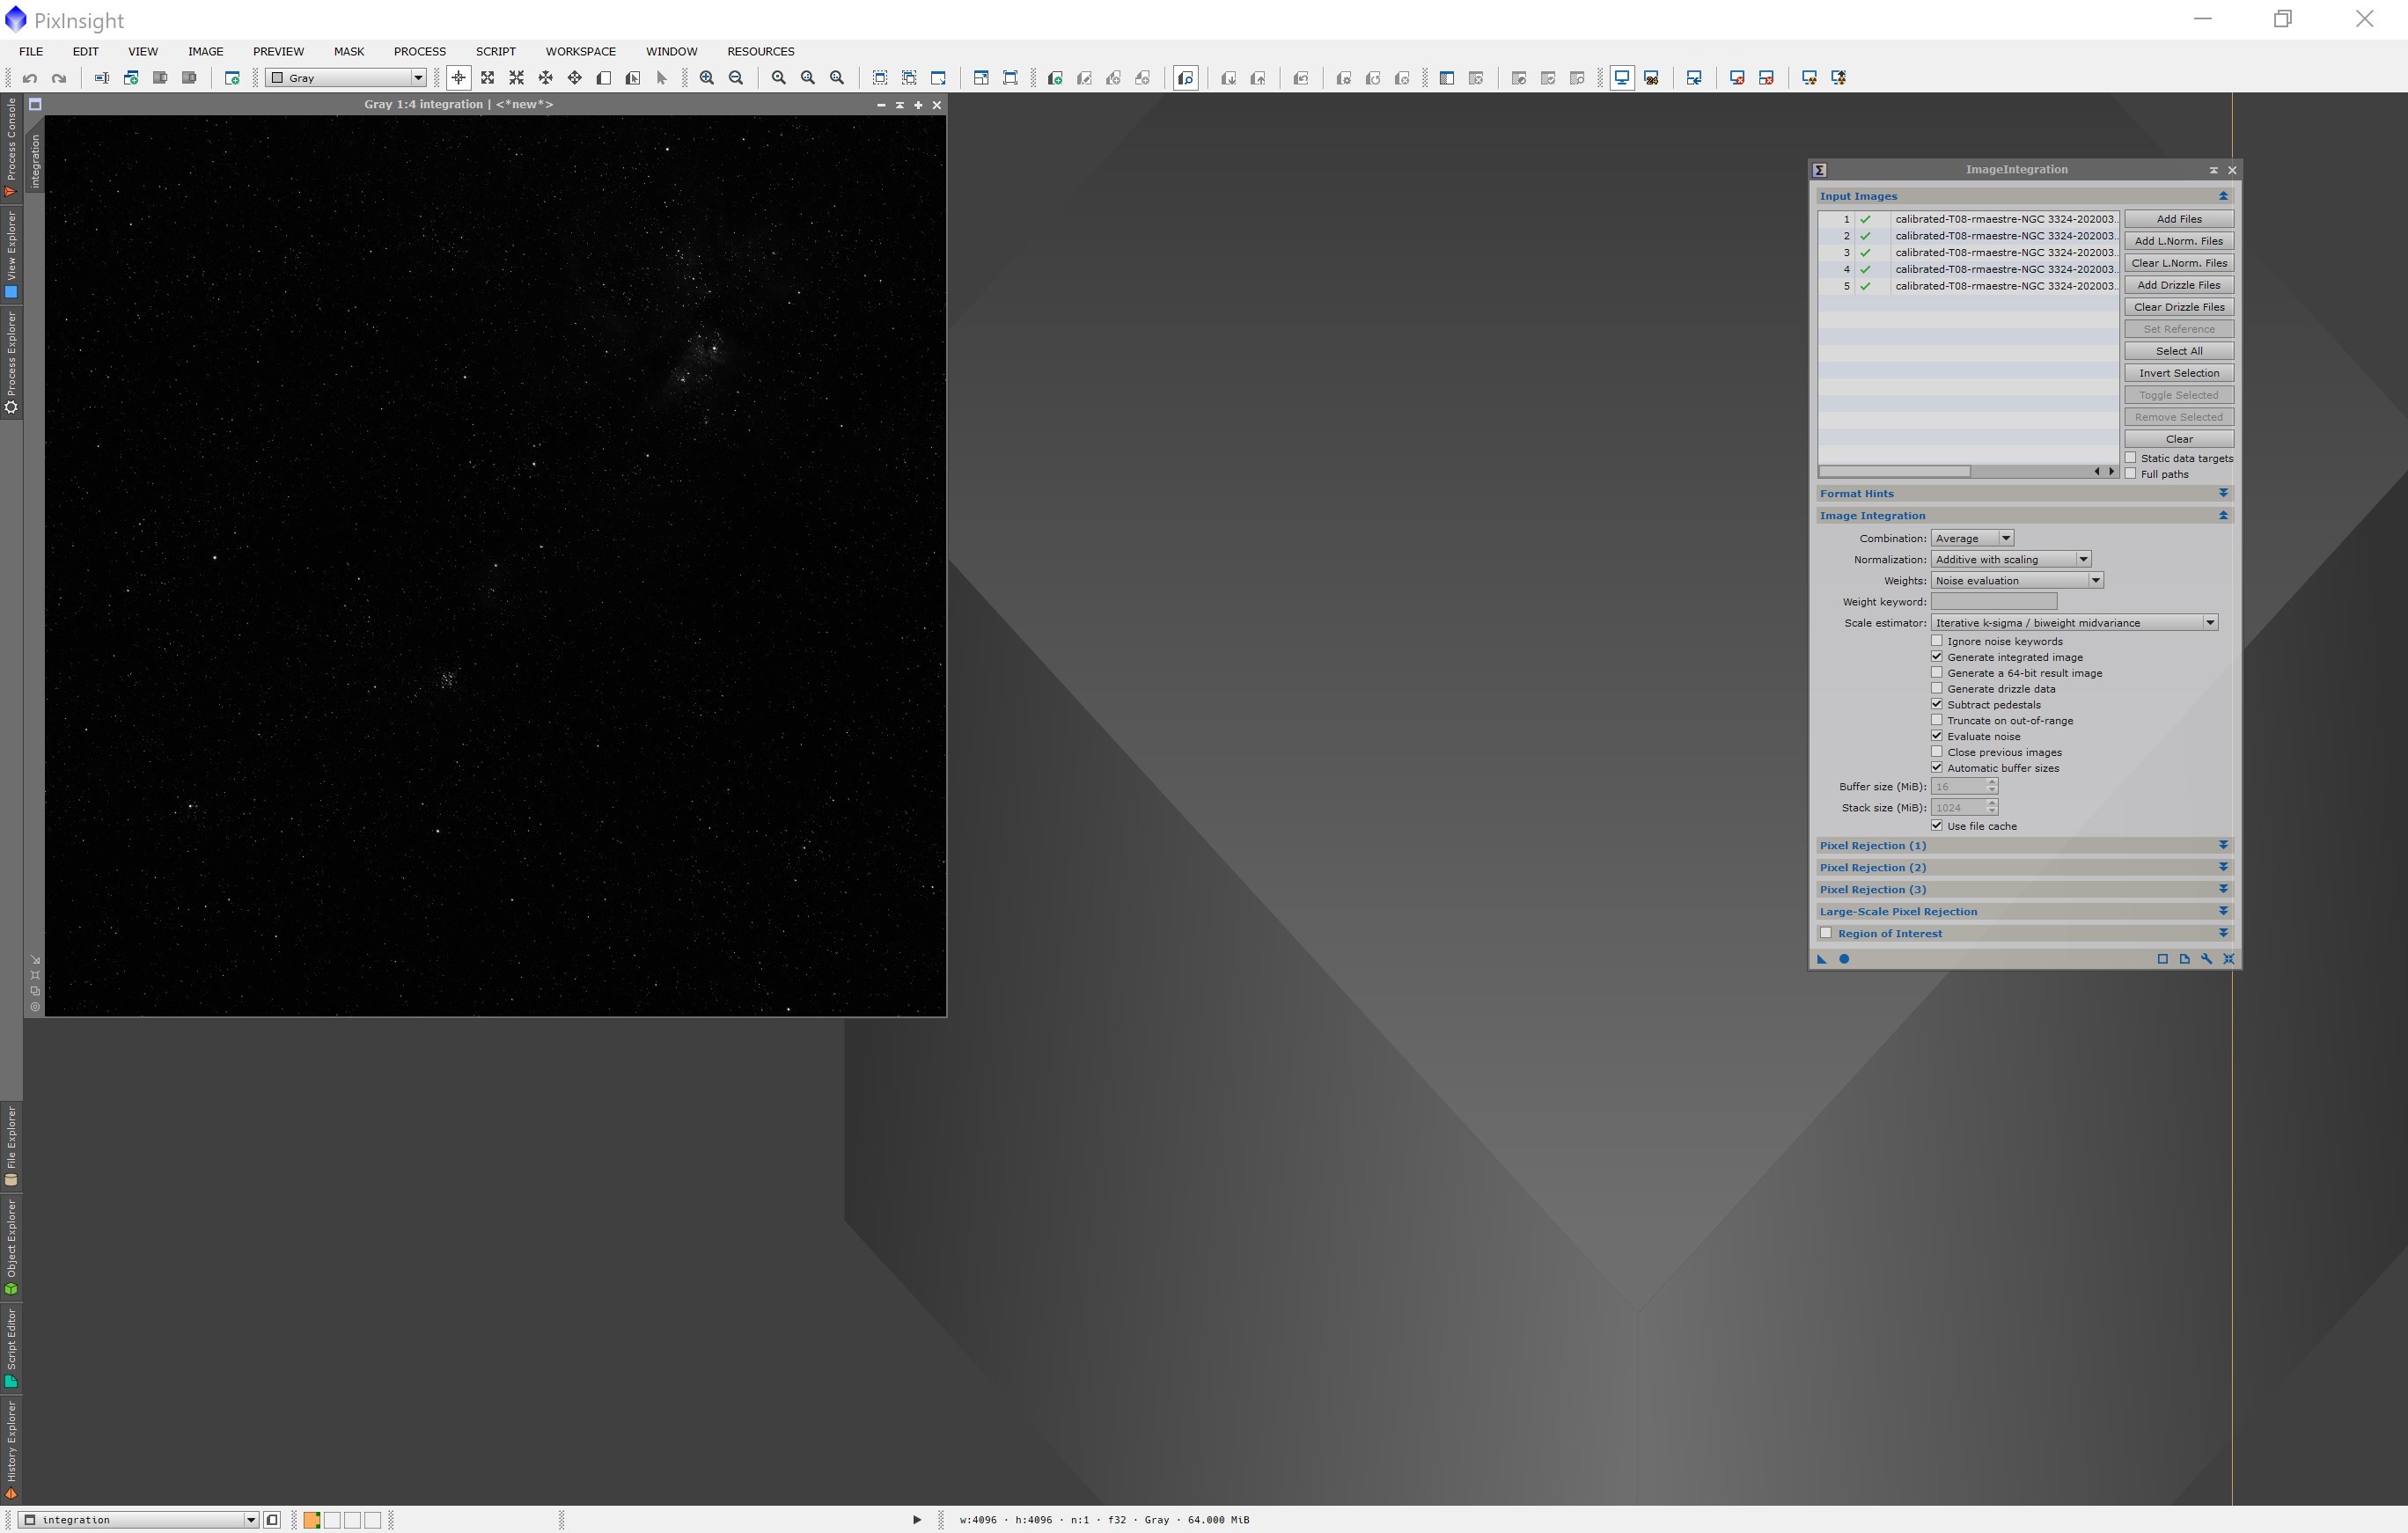This screenshot has width=2408, height=1533.
Task: Open the RESOURCES menu
Action: 760,51
